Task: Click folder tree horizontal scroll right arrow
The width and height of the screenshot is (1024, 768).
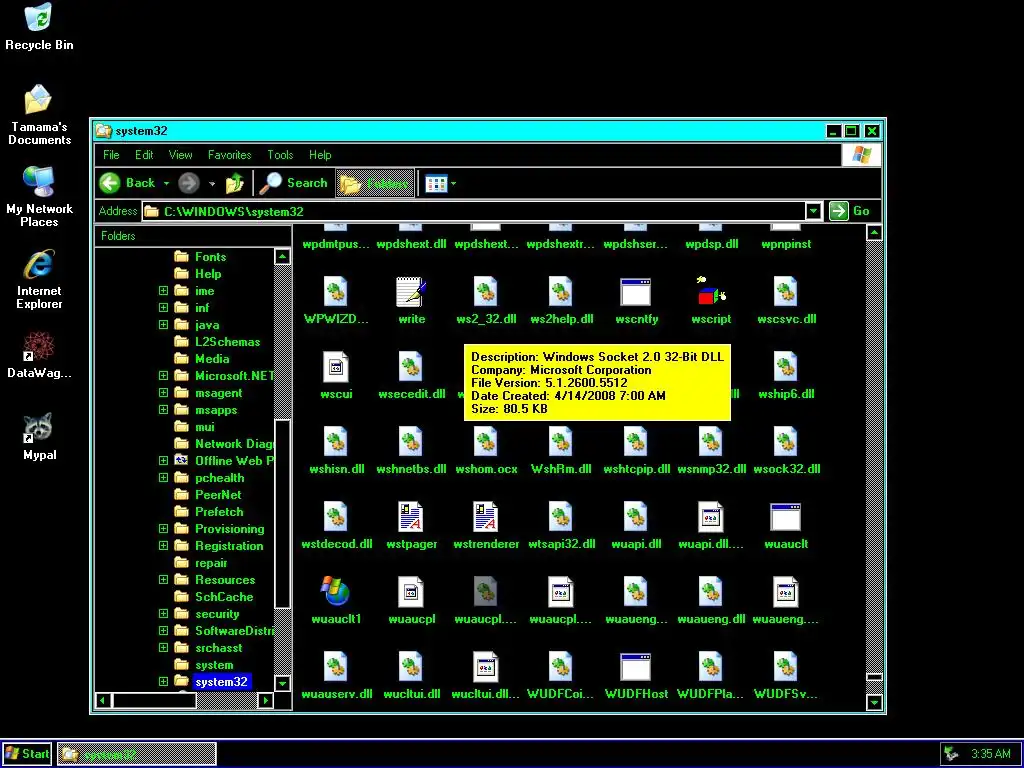Action: pos(266,701)
